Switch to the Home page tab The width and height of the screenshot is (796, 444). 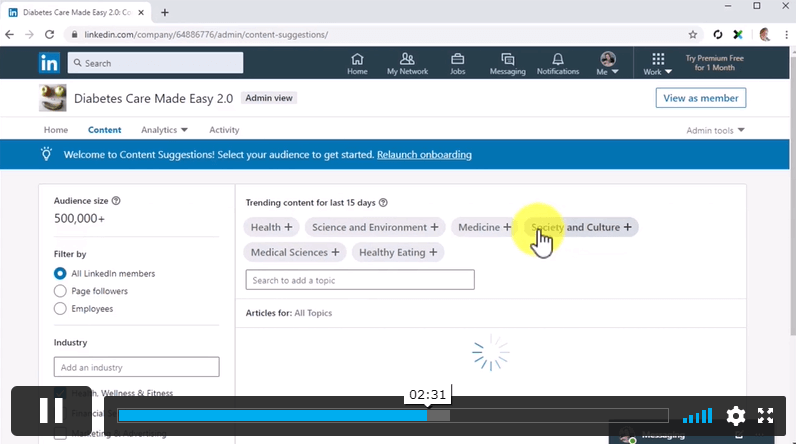coord(56,130)
